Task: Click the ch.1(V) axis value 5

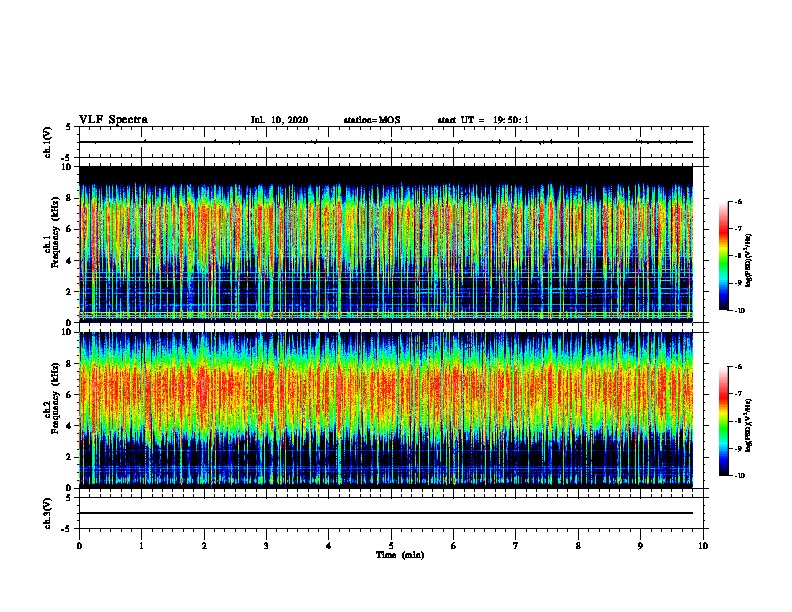Action: [x=69, y=127]
